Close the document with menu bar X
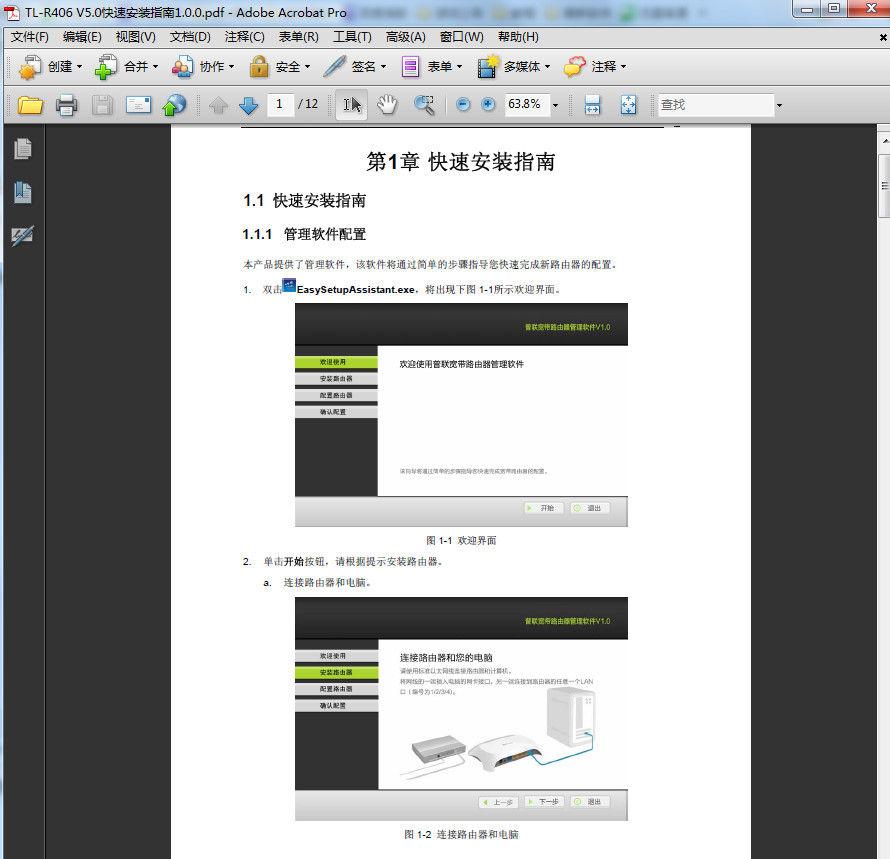890x859 pixels. click(883, 37)
